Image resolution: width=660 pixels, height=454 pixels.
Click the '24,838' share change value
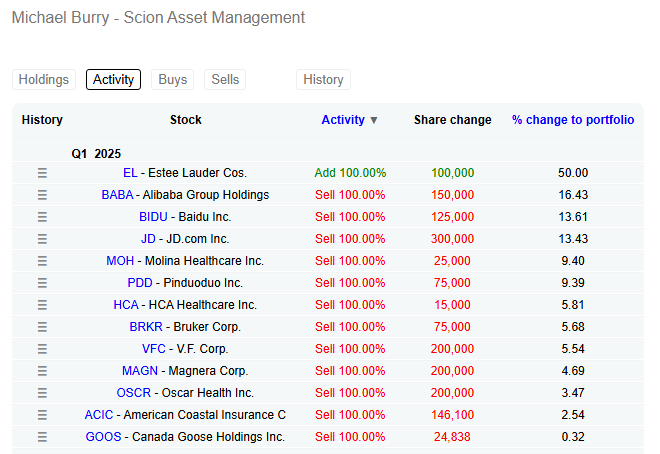point(452,437)
